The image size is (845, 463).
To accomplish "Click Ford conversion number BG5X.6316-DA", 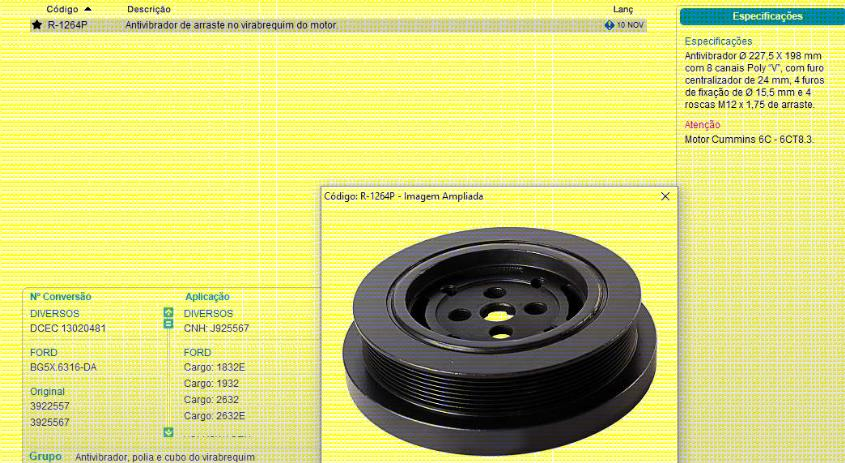I will point(63,367).
